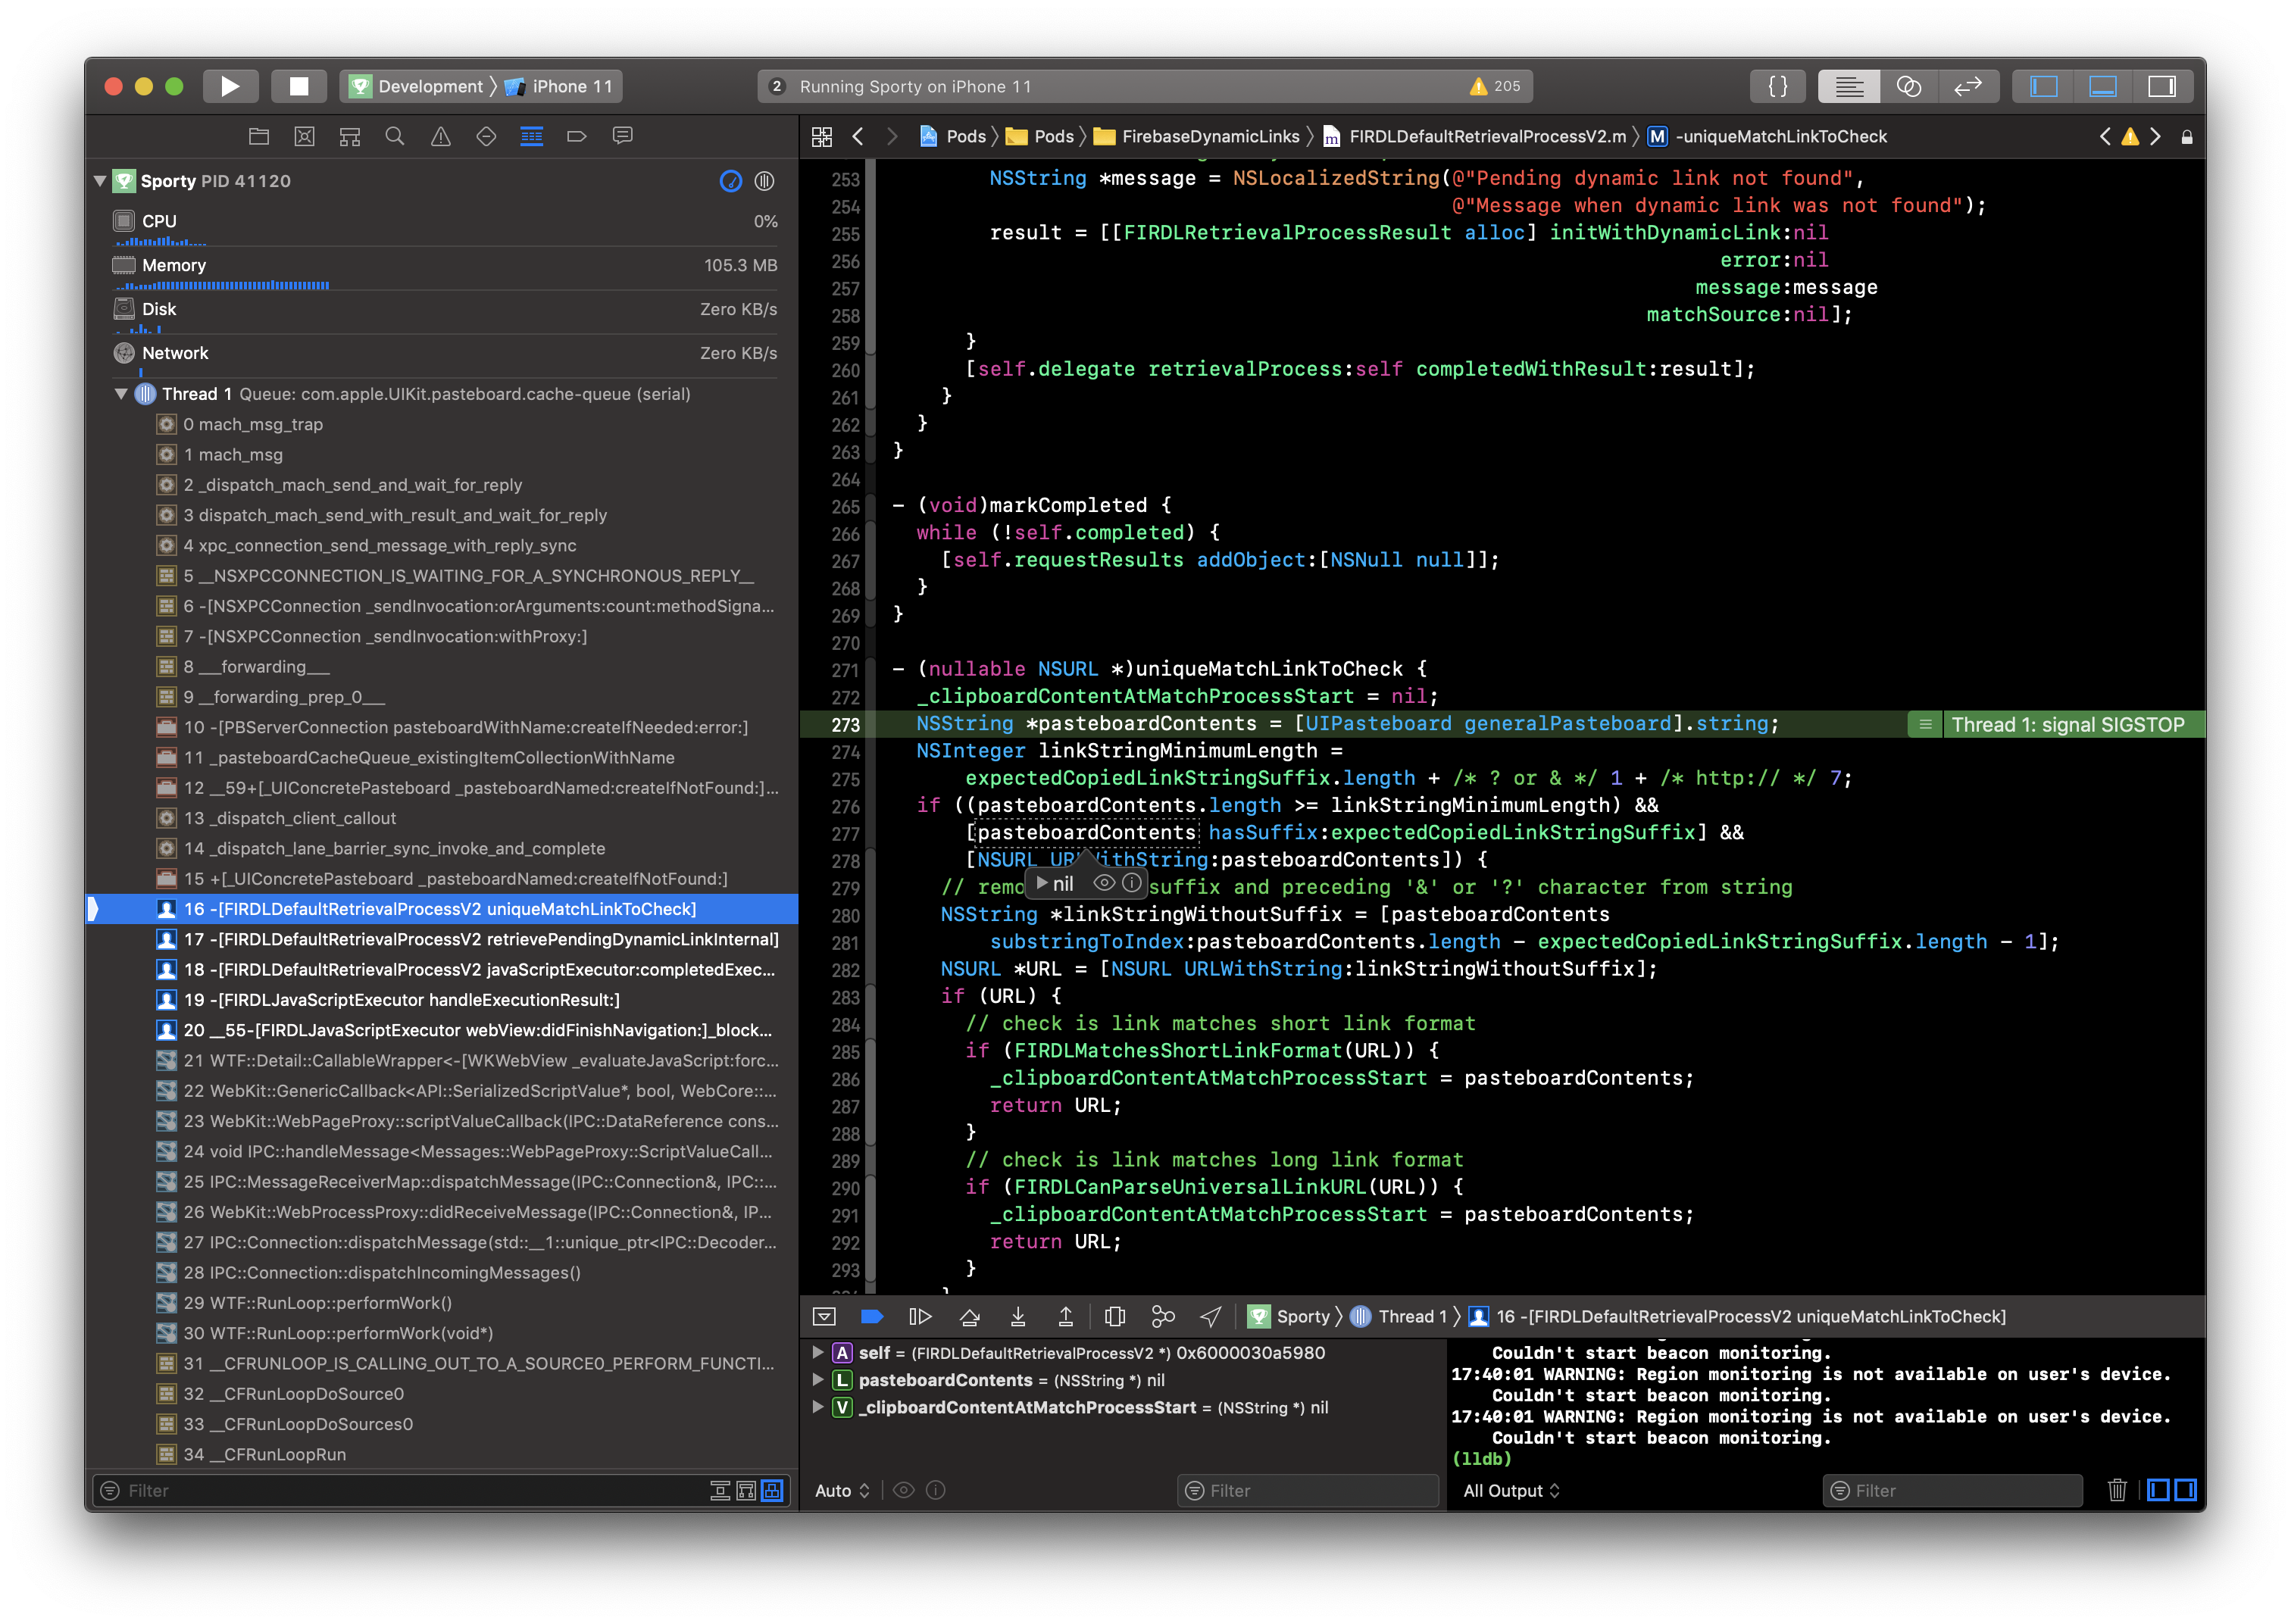Open the Debug View Hierarchy button
The height and width of the screenshot is (1624, 2291).
(1114, 1317)
